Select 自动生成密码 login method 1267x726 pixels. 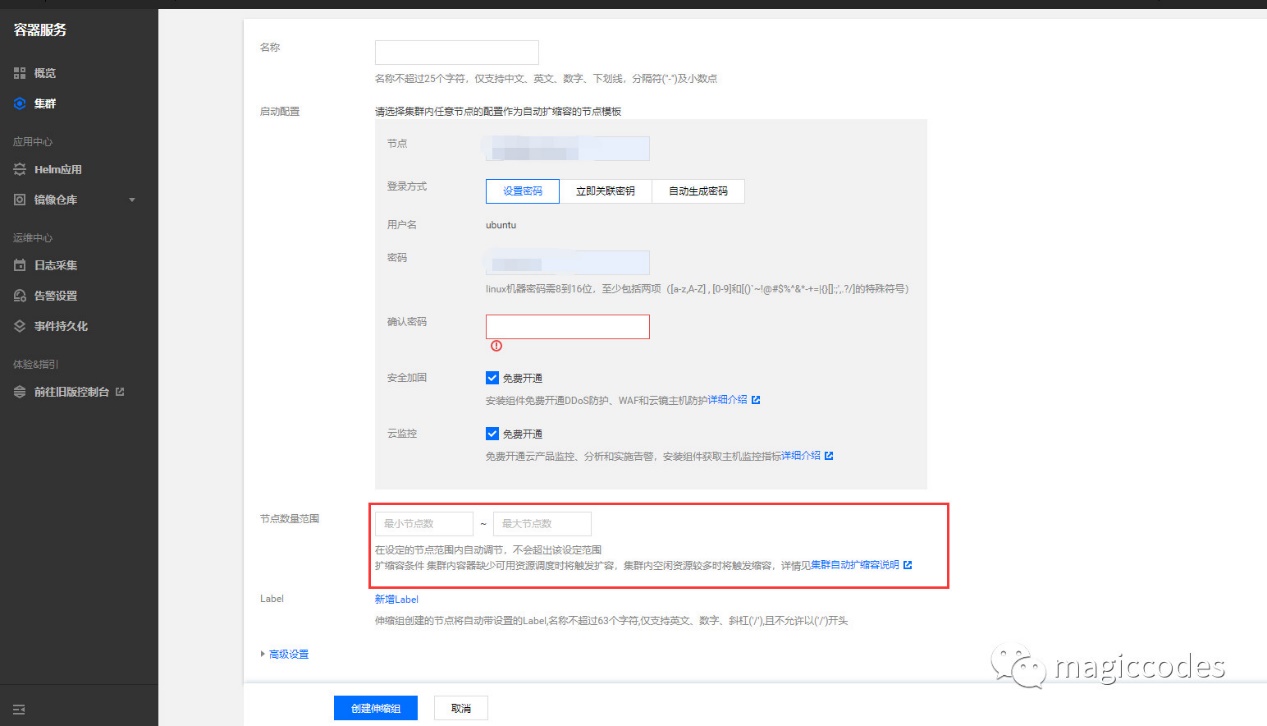[x=698, y=191]
